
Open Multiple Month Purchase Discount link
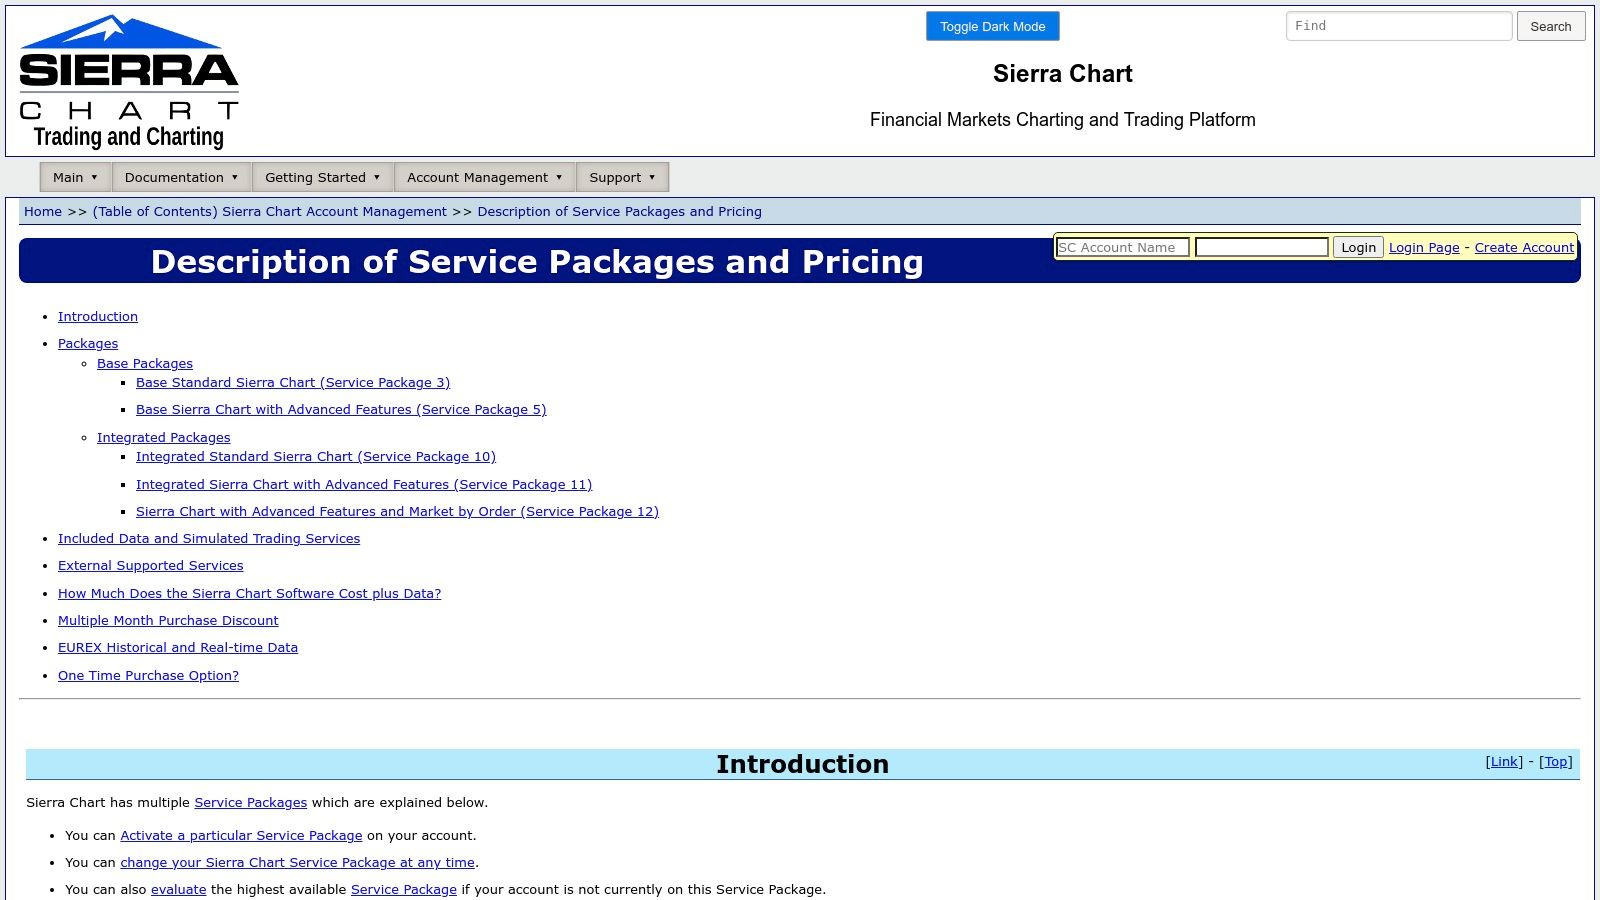[x=168, y=621]
